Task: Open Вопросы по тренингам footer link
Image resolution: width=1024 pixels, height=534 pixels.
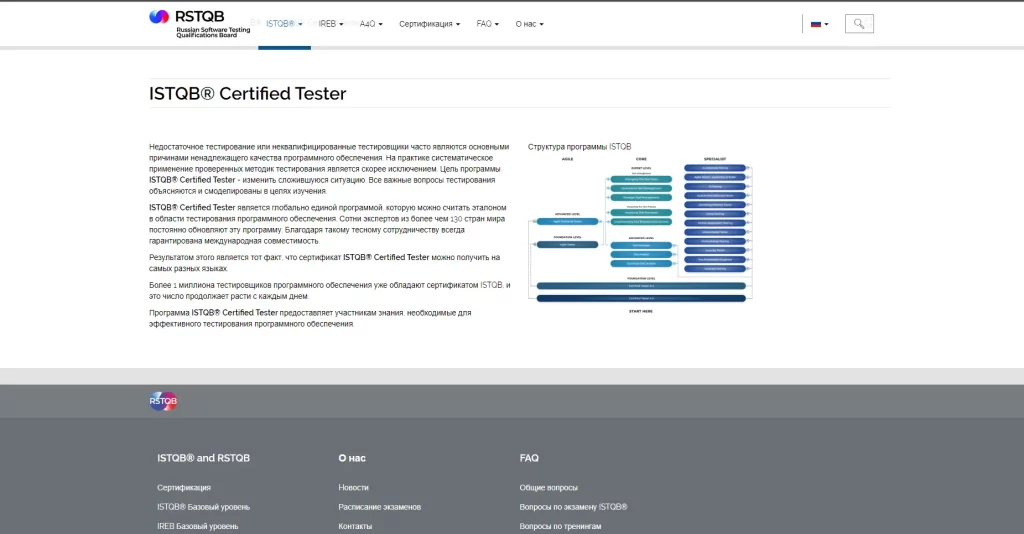Action: 560,526
